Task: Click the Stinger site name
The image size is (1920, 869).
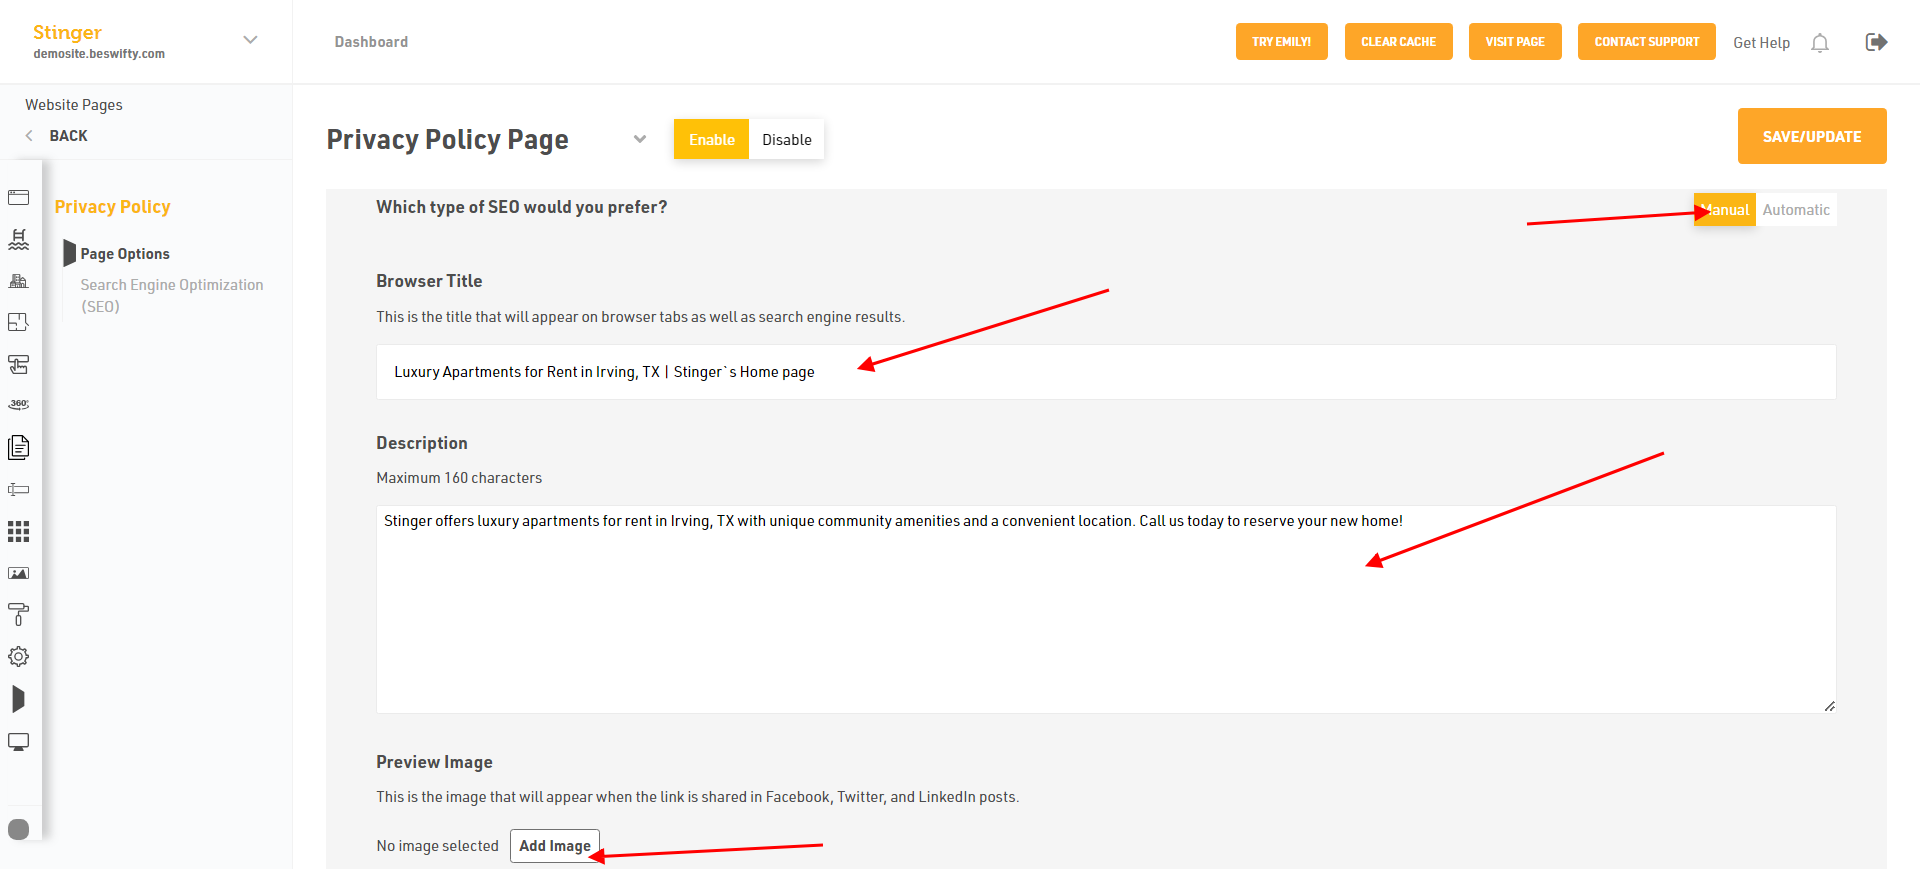Action: coord(67,32)
